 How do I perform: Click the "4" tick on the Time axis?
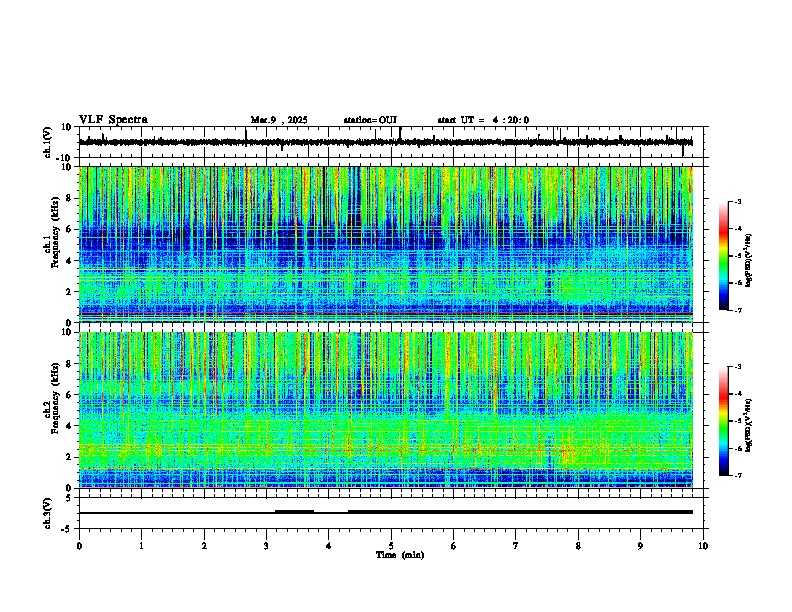[328, 546]
